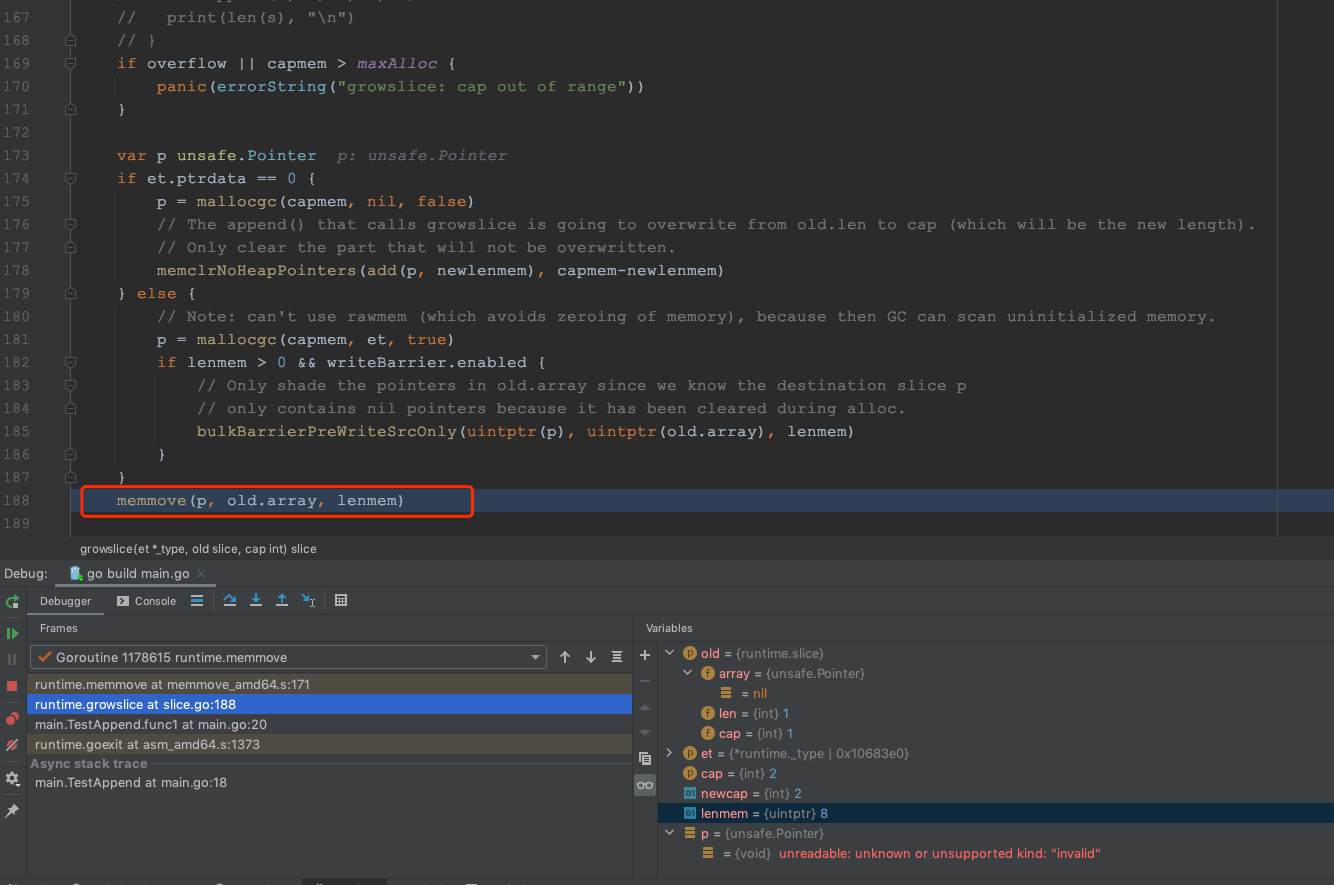Screen dimensions: 1334x885
Task: Fold the if block at line 174
Action: (x=70, y=179)
